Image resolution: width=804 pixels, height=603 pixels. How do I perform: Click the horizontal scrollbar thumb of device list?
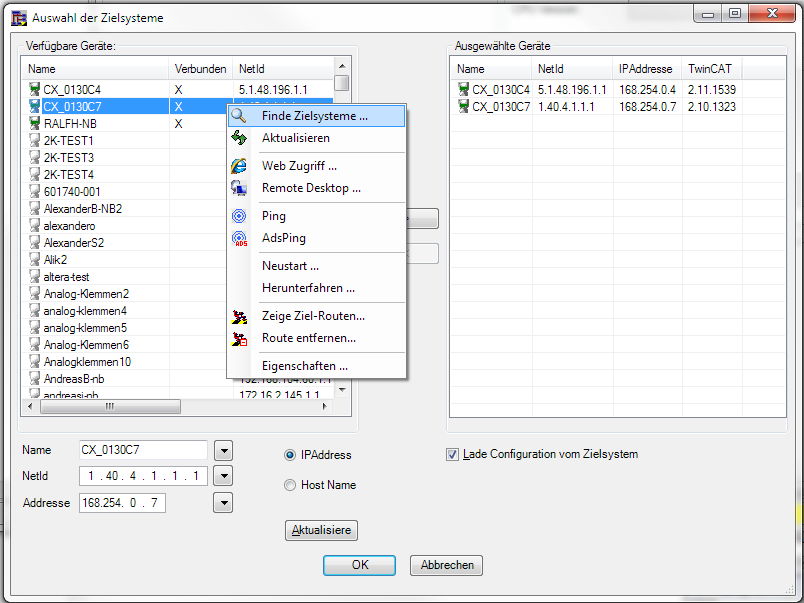110,406
